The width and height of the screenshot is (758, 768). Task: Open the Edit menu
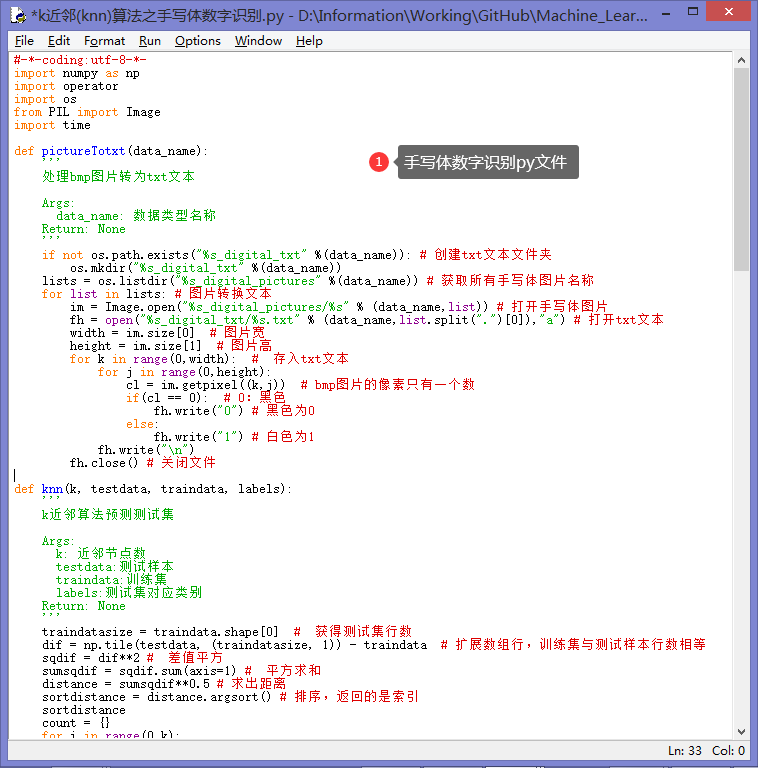tap(59, 41)
